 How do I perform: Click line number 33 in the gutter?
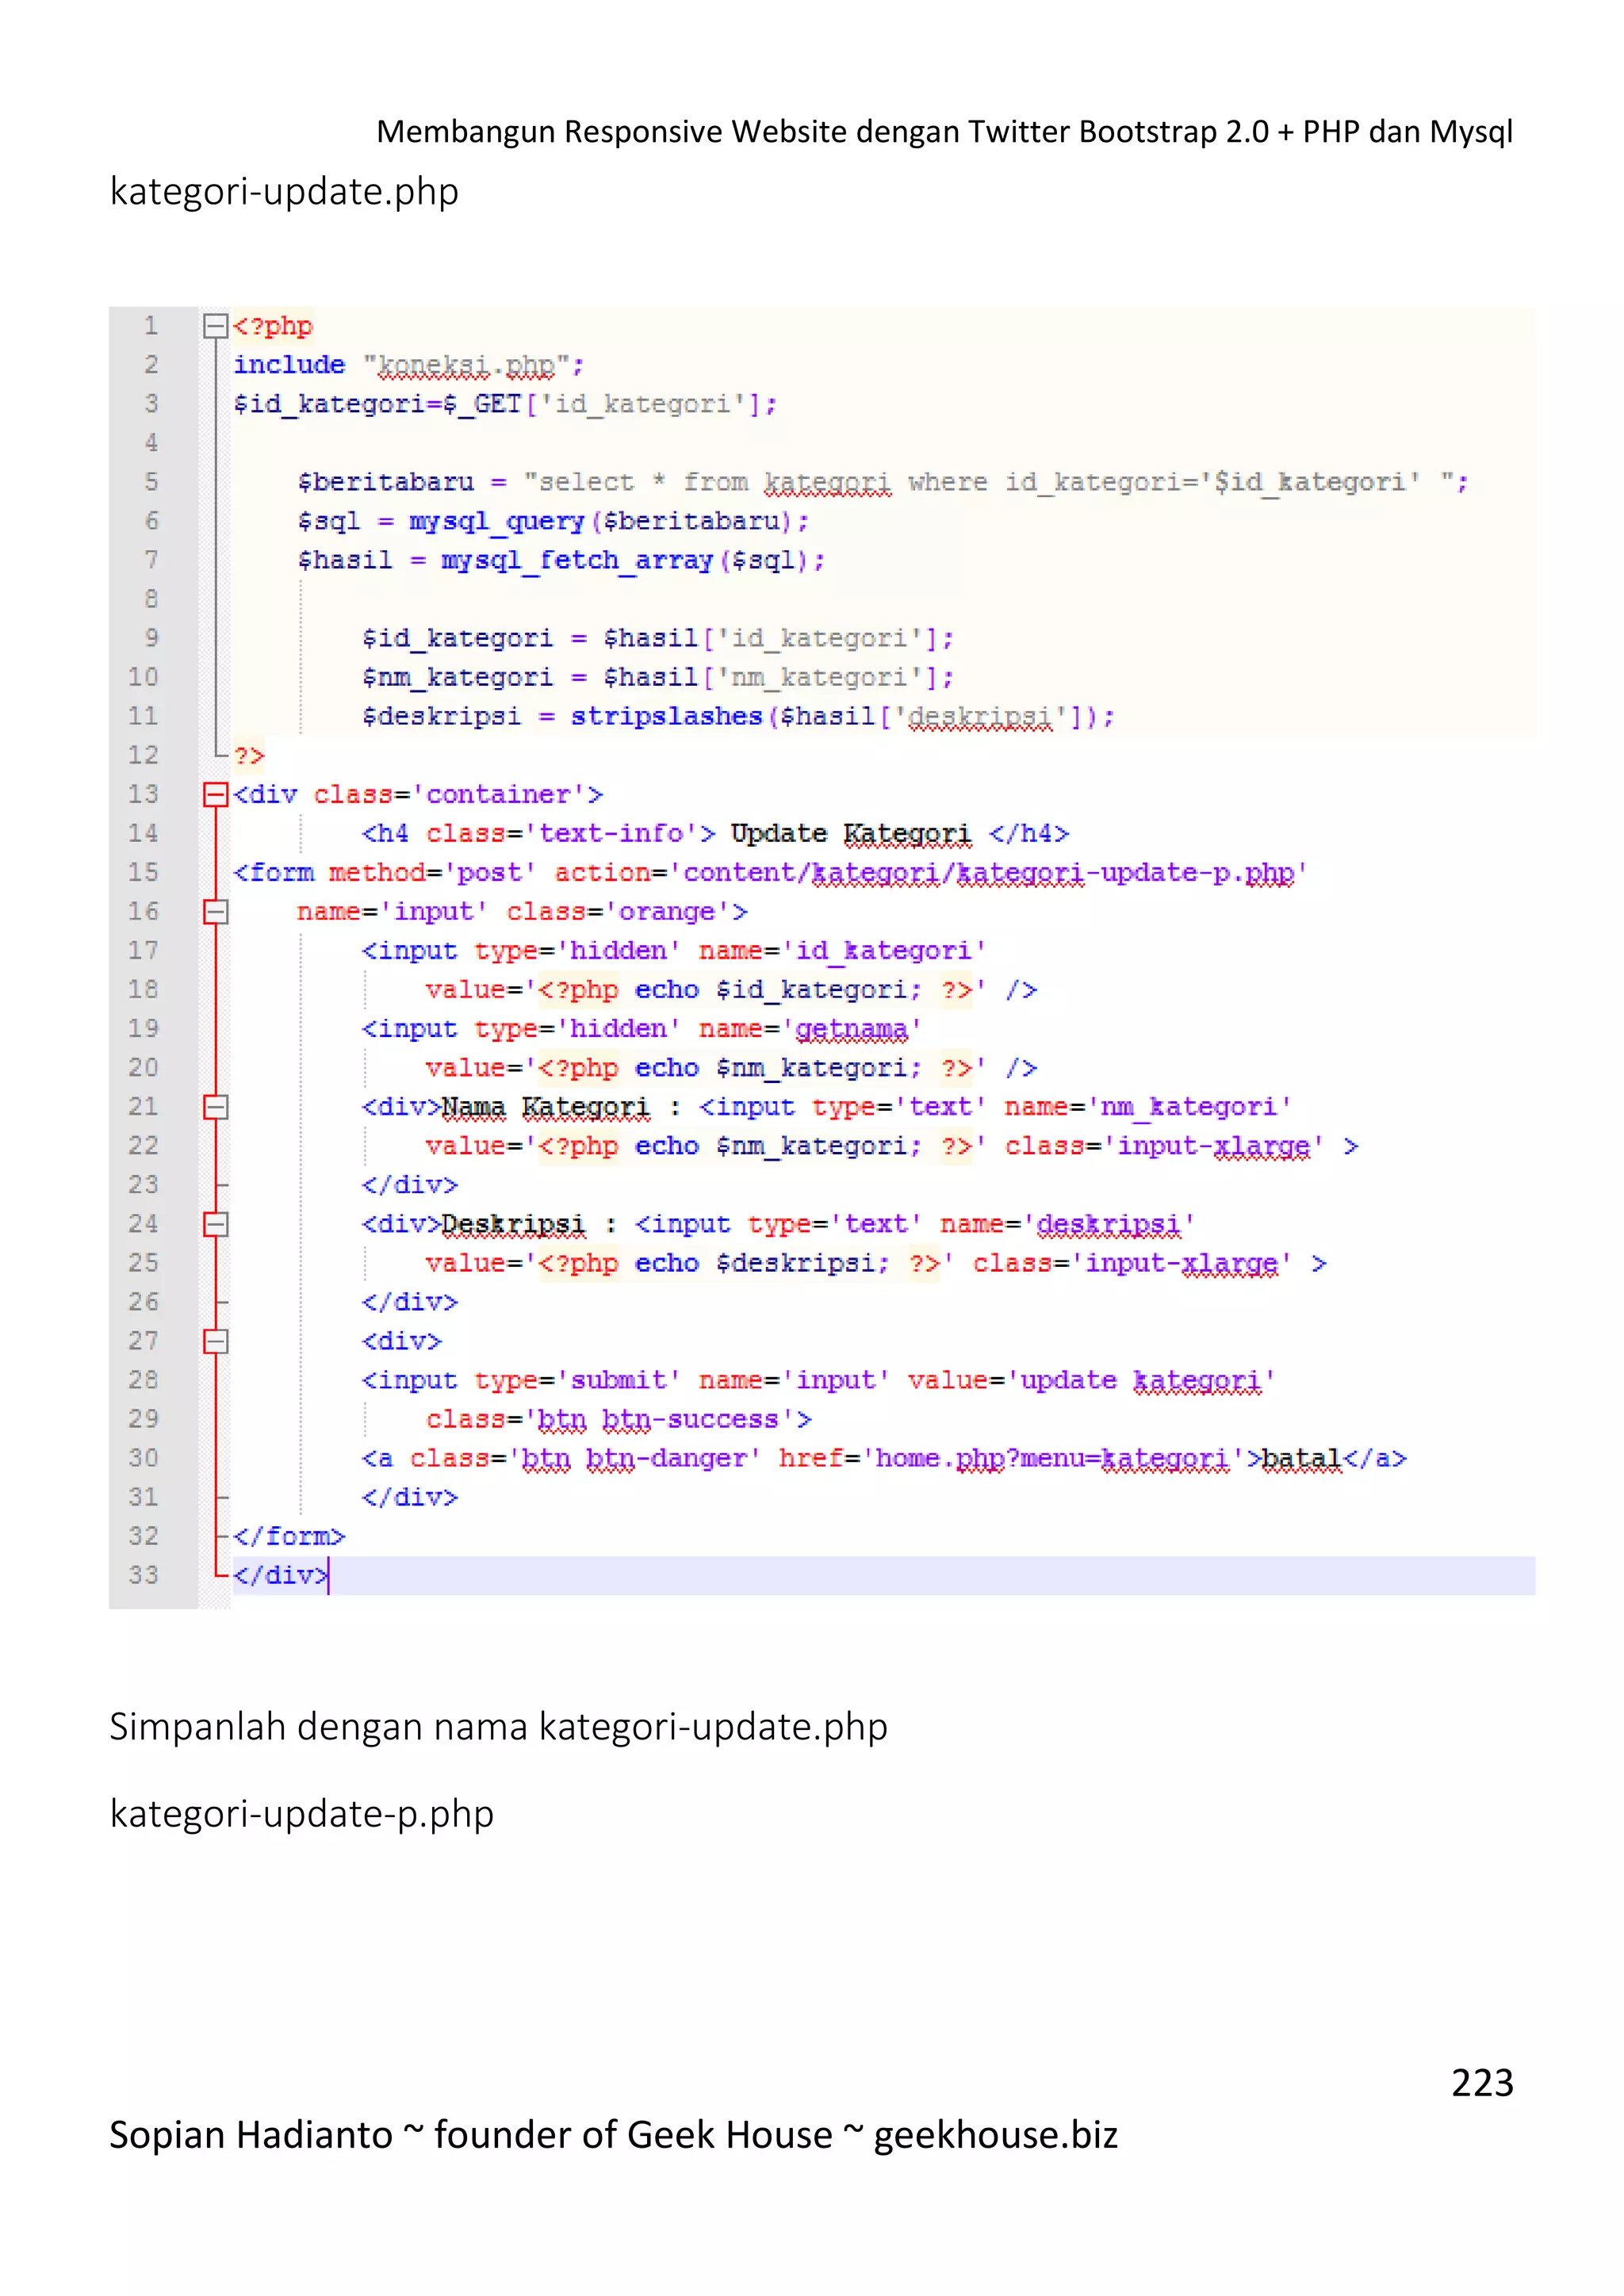(x=143, y=1576)
